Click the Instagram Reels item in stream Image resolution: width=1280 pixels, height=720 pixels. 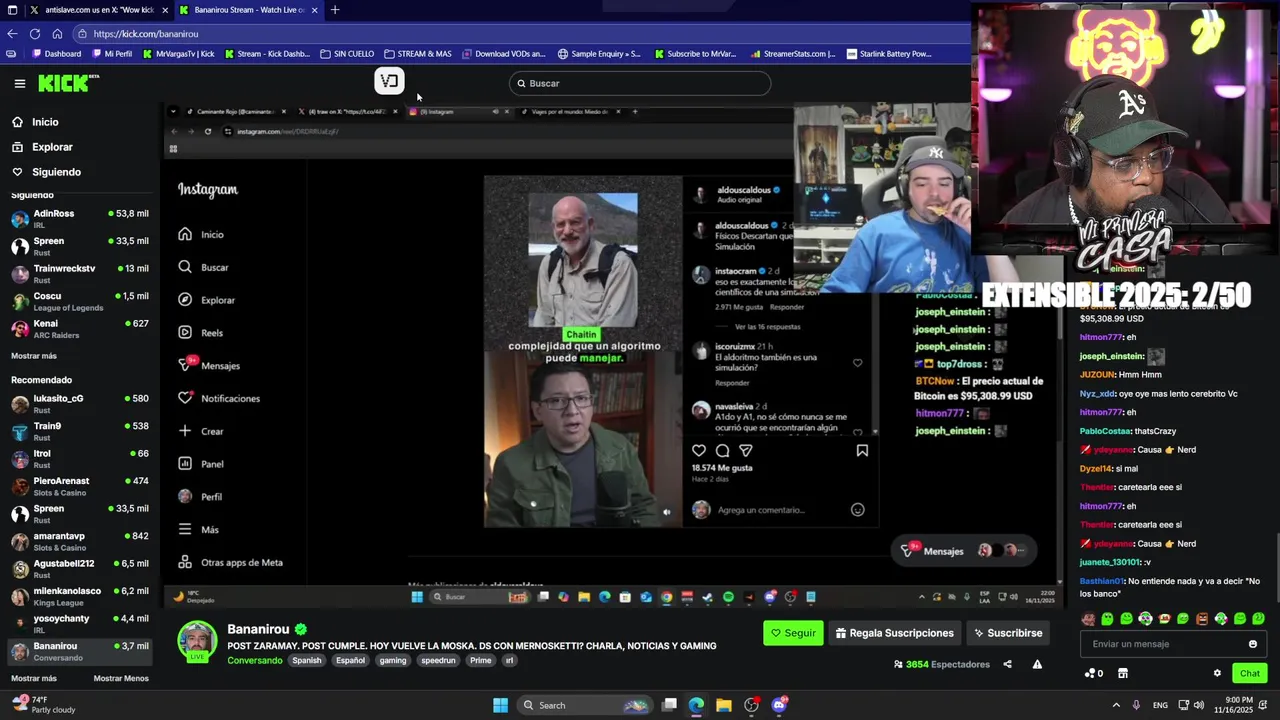pyautogui.click(x=201, y=333)
